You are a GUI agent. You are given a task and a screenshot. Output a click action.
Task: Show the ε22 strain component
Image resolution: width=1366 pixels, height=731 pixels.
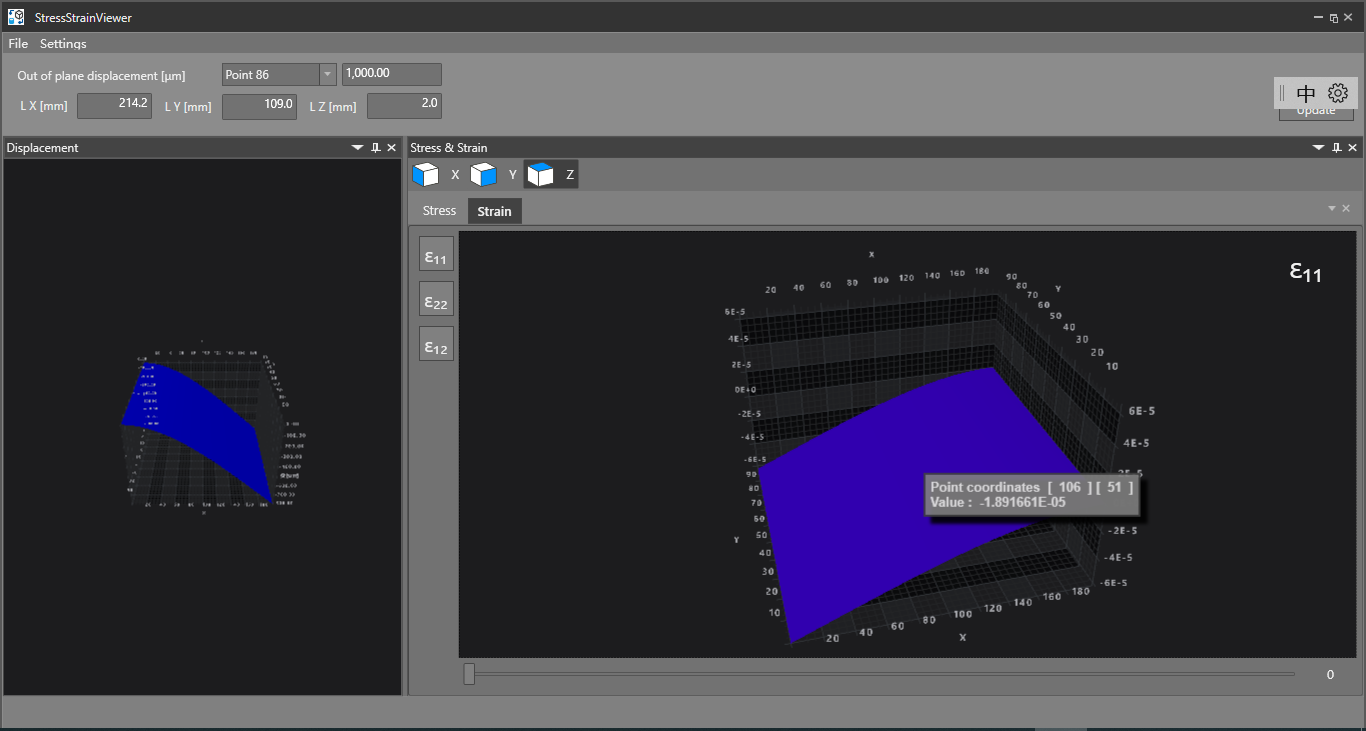click(436, 299)
